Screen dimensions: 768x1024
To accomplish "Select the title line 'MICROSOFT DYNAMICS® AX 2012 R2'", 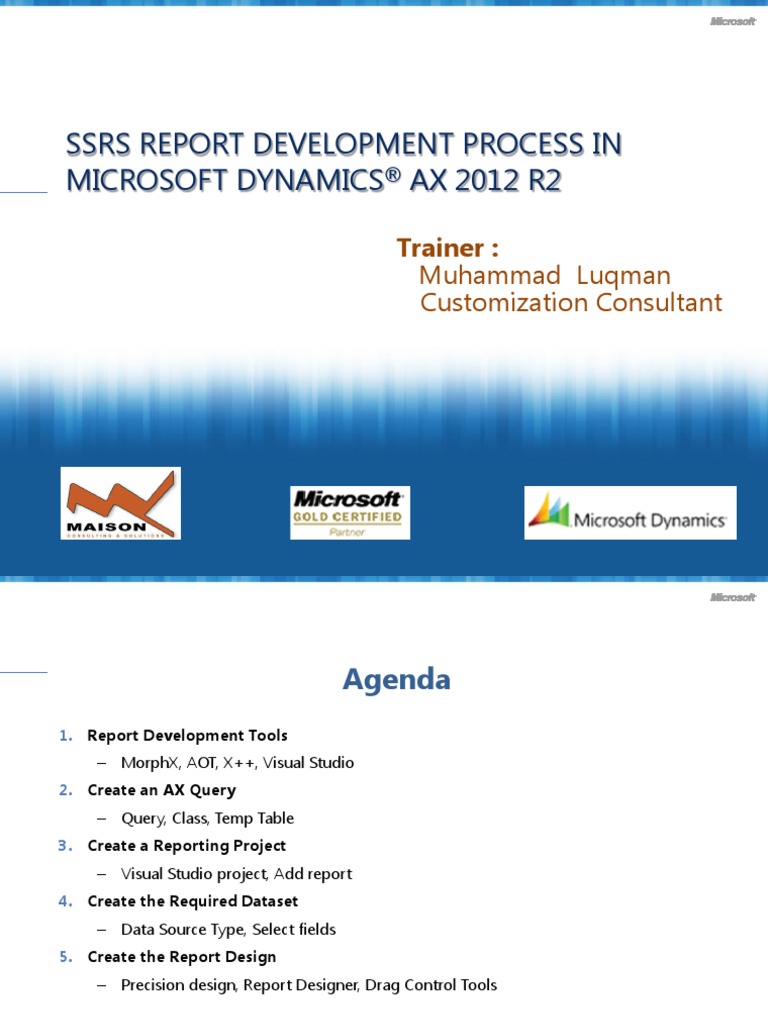I will (313, 180).
